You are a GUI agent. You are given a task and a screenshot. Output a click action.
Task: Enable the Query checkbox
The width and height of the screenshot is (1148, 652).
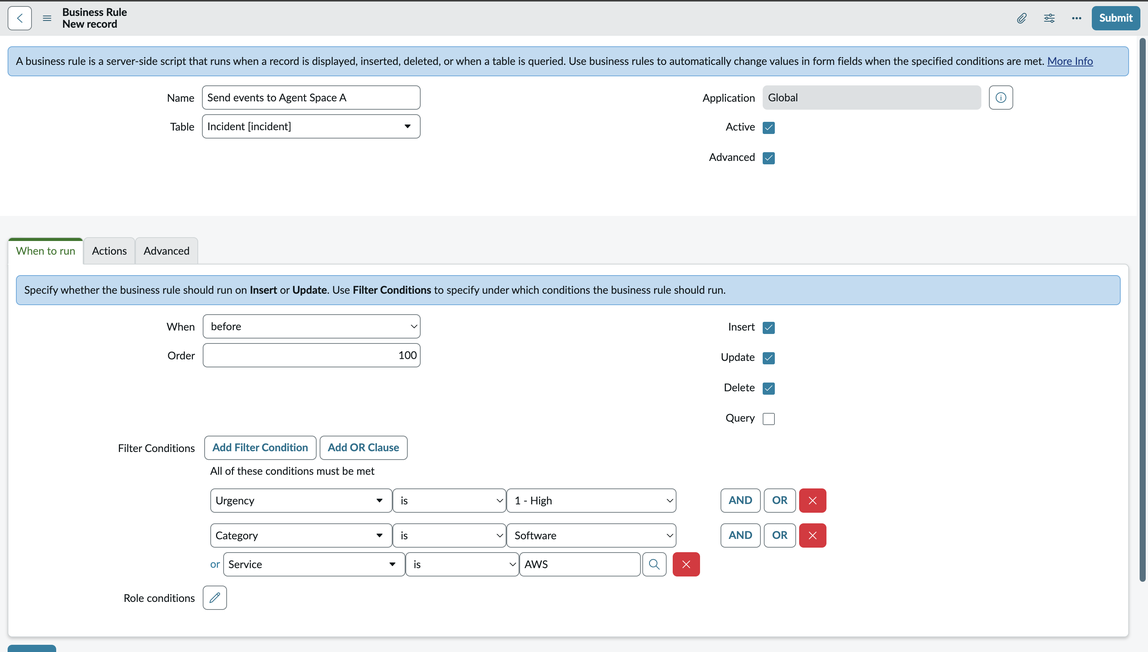[768, 419]
